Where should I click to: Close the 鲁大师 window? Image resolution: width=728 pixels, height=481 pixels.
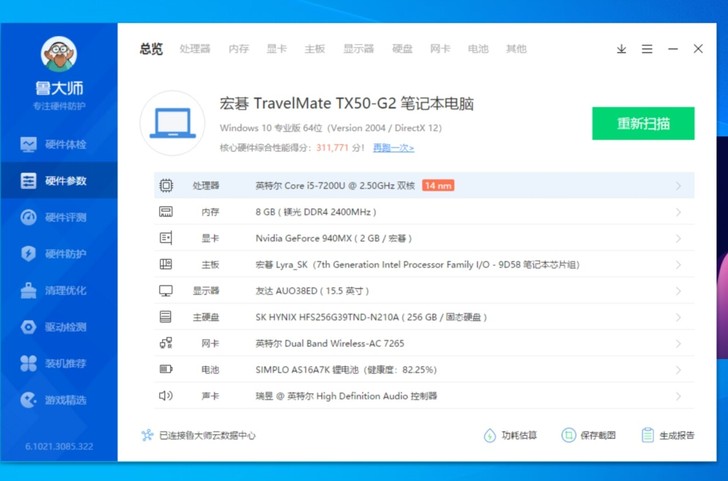coord(698,49)
